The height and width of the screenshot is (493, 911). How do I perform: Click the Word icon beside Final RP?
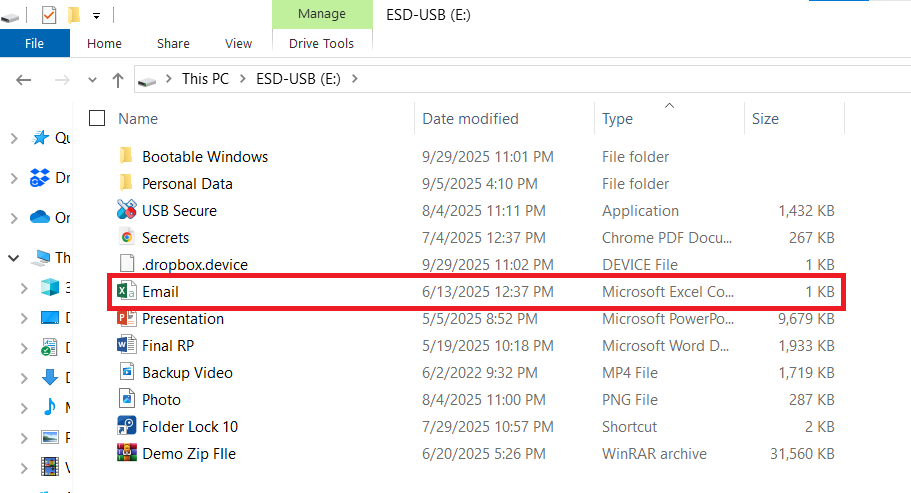(127, 345)
